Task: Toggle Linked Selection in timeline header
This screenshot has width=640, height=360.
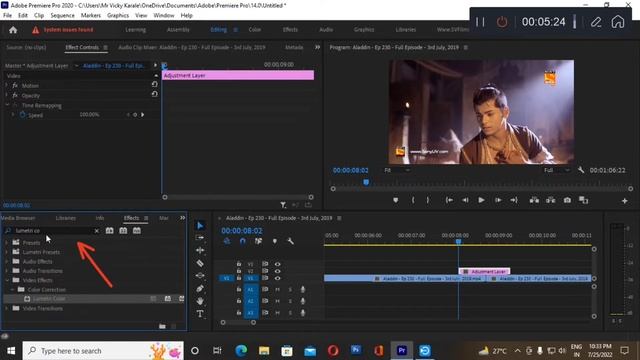Action: (x=258, y=241)
